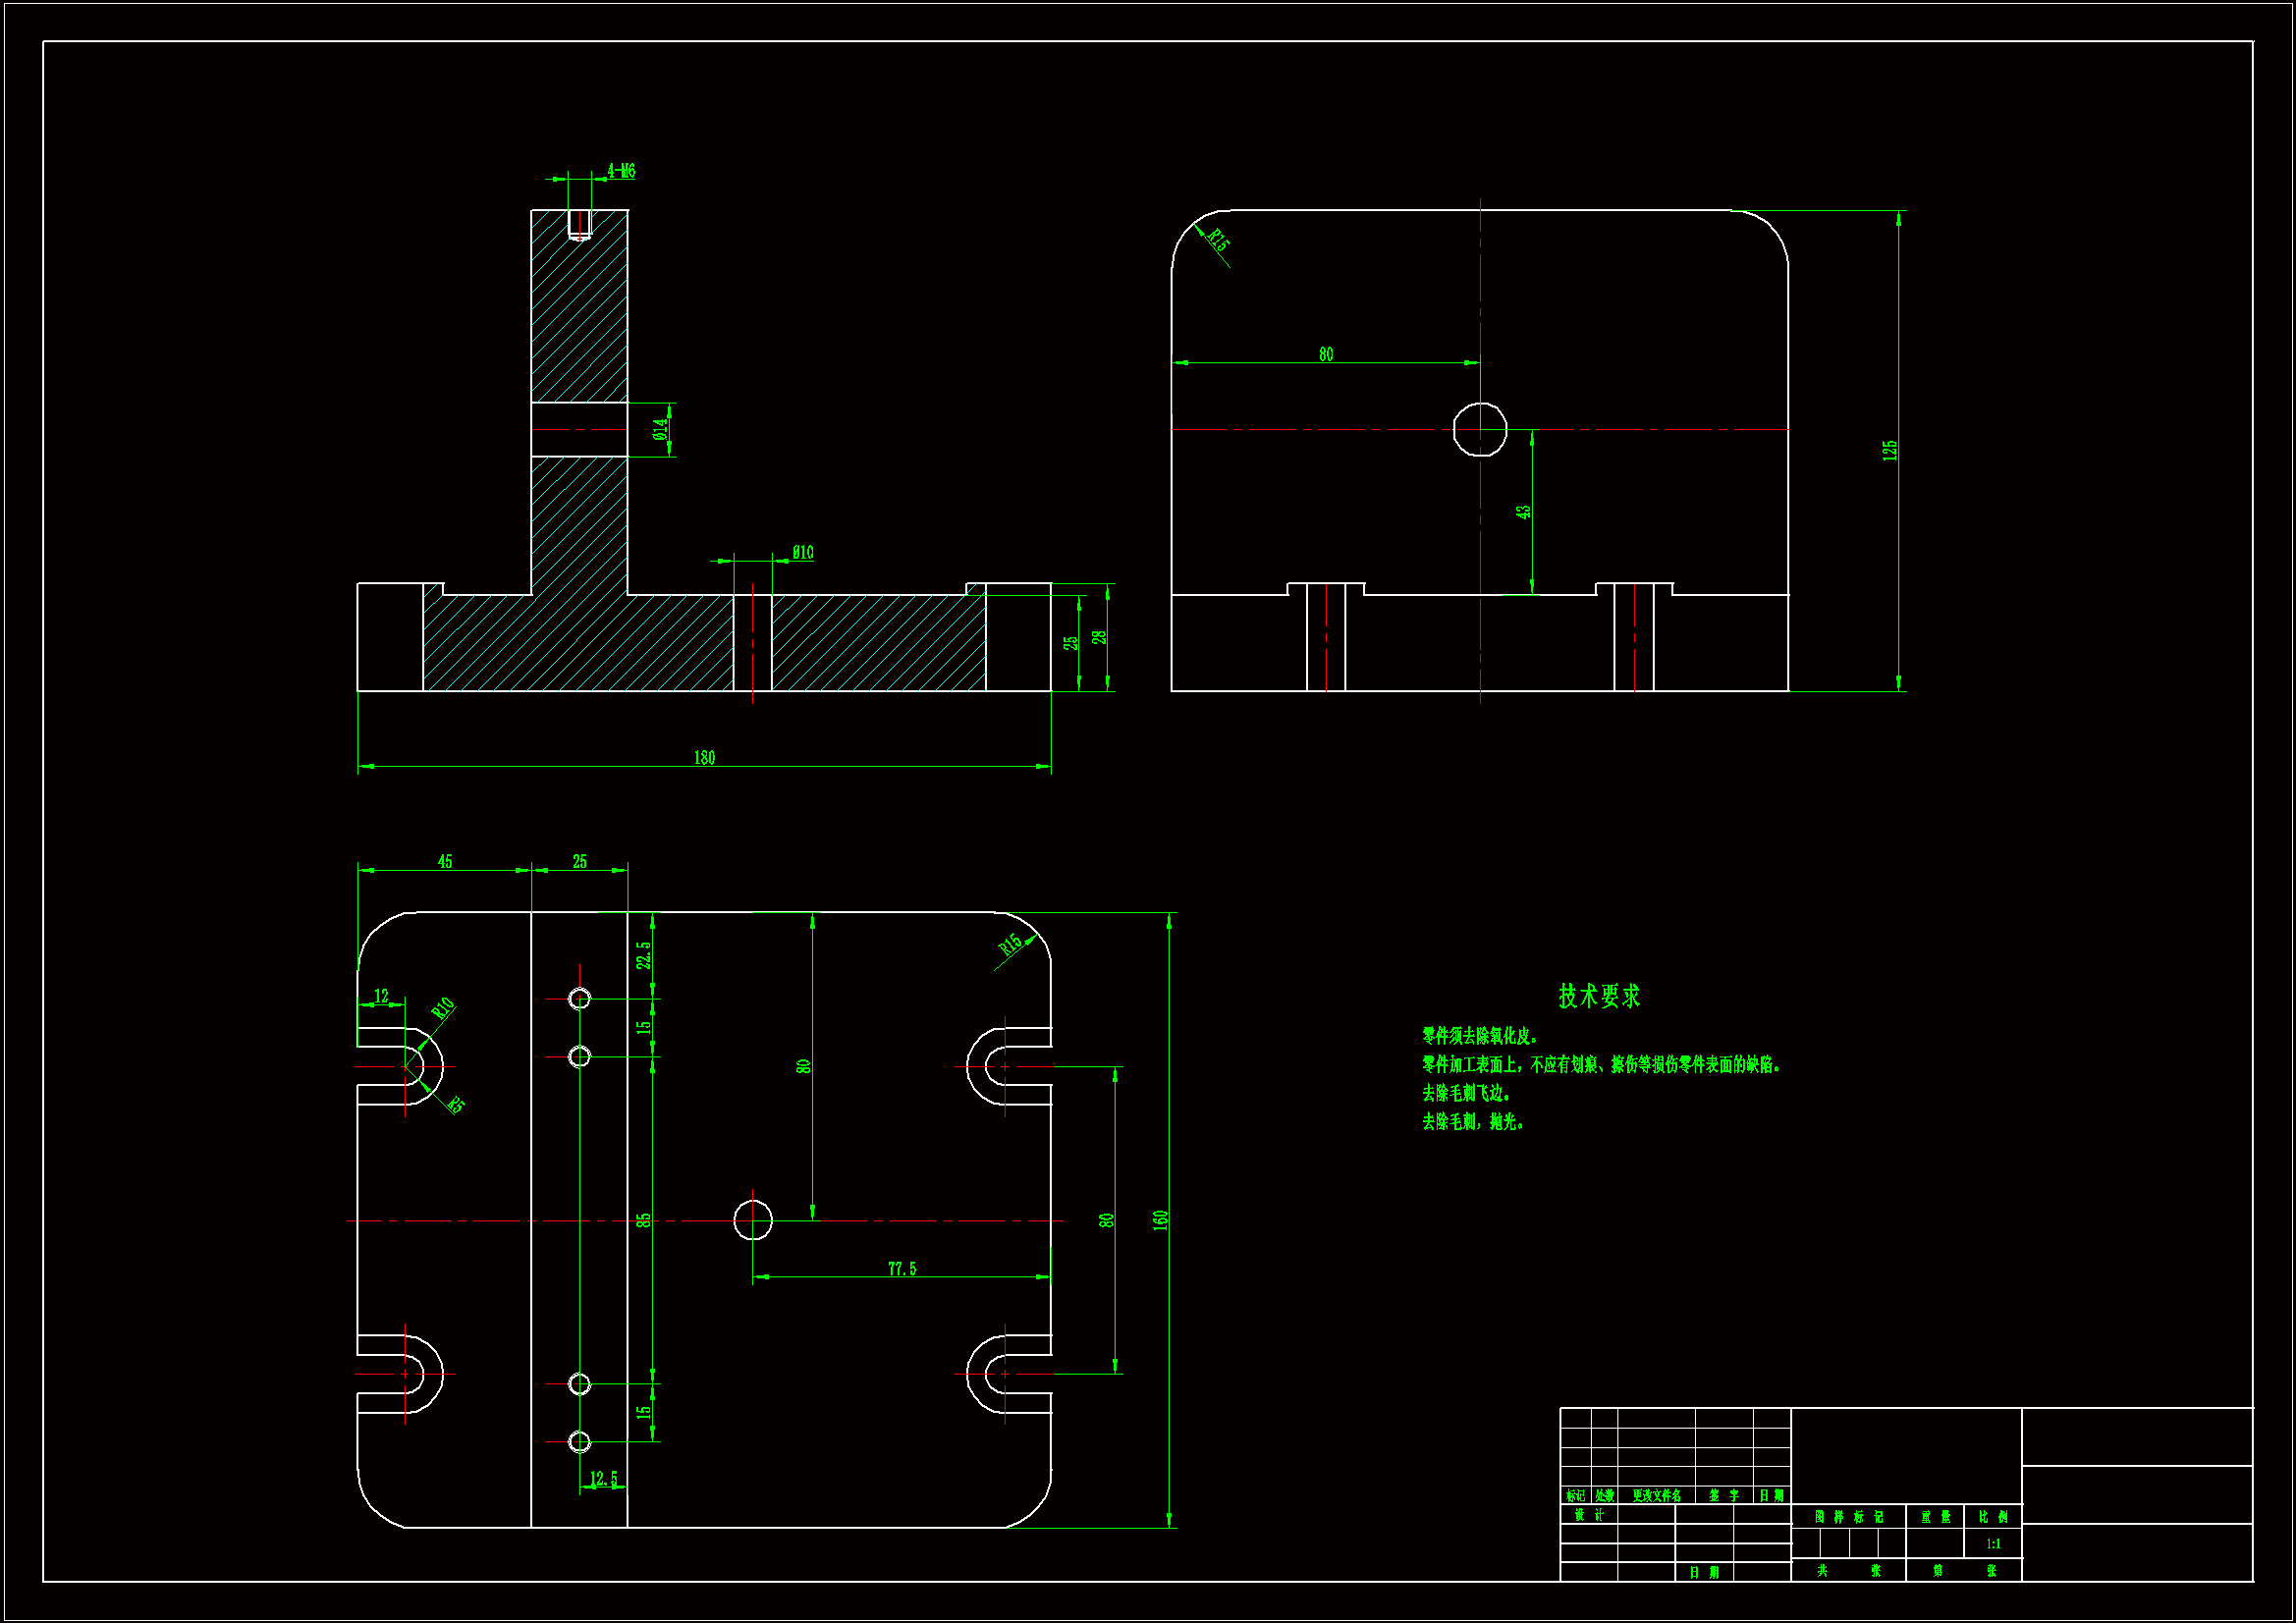The width and height of the screenshot is (2296, 1623).
Task: Select the 零件须去除氧化皮 note line
Action: (x=1480, y=1036)
